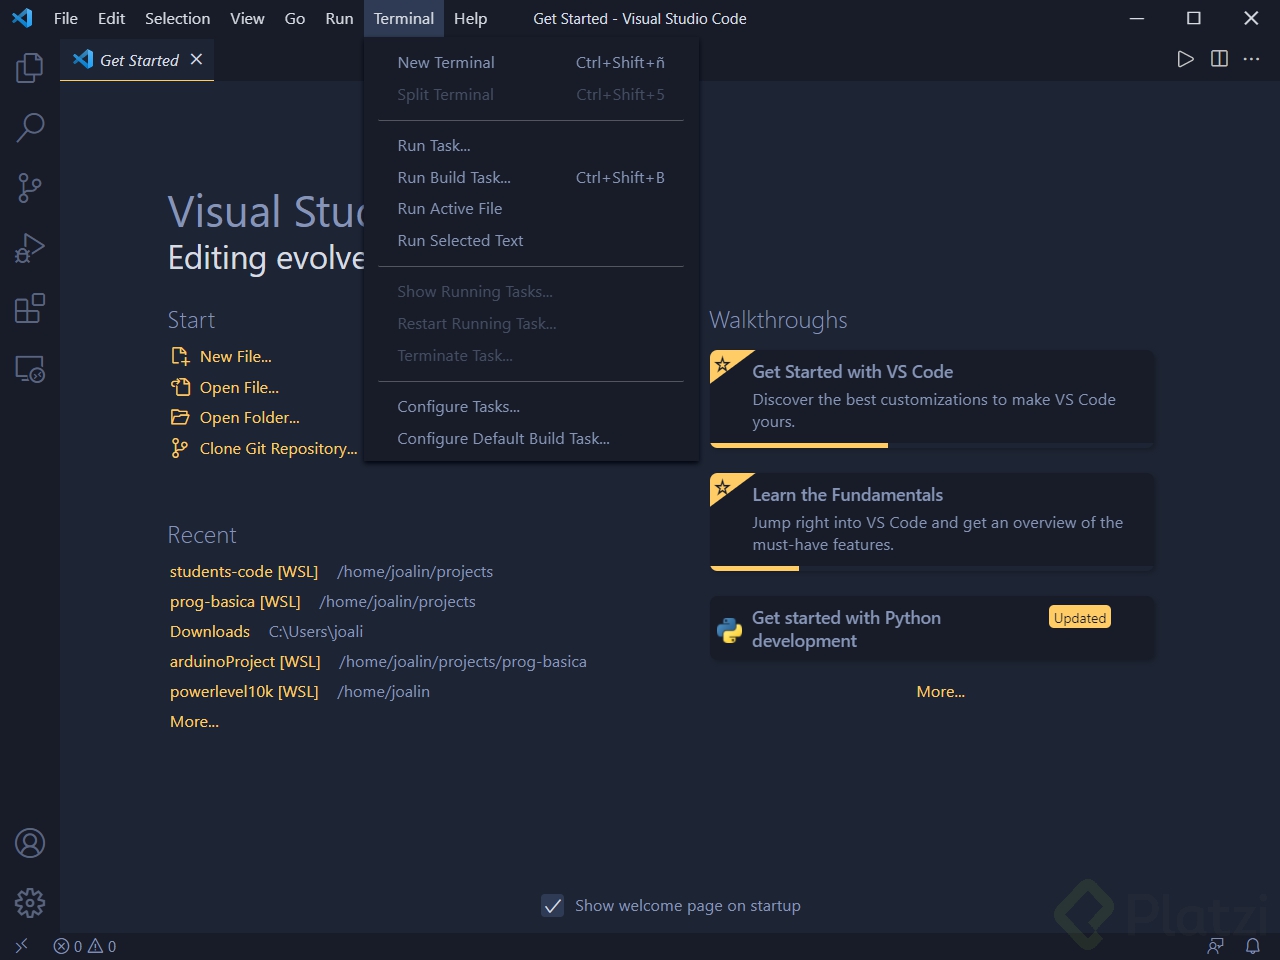This screenshot has height=960, width=1280.
Task: Click the Open Folder... link
Action: (250, 417)
